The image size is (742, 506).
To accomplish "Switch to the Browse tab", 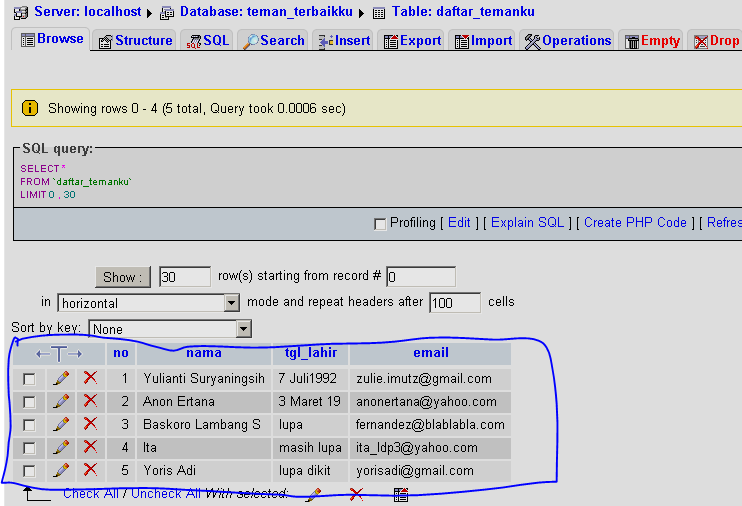I will click(x=52, y=39).
